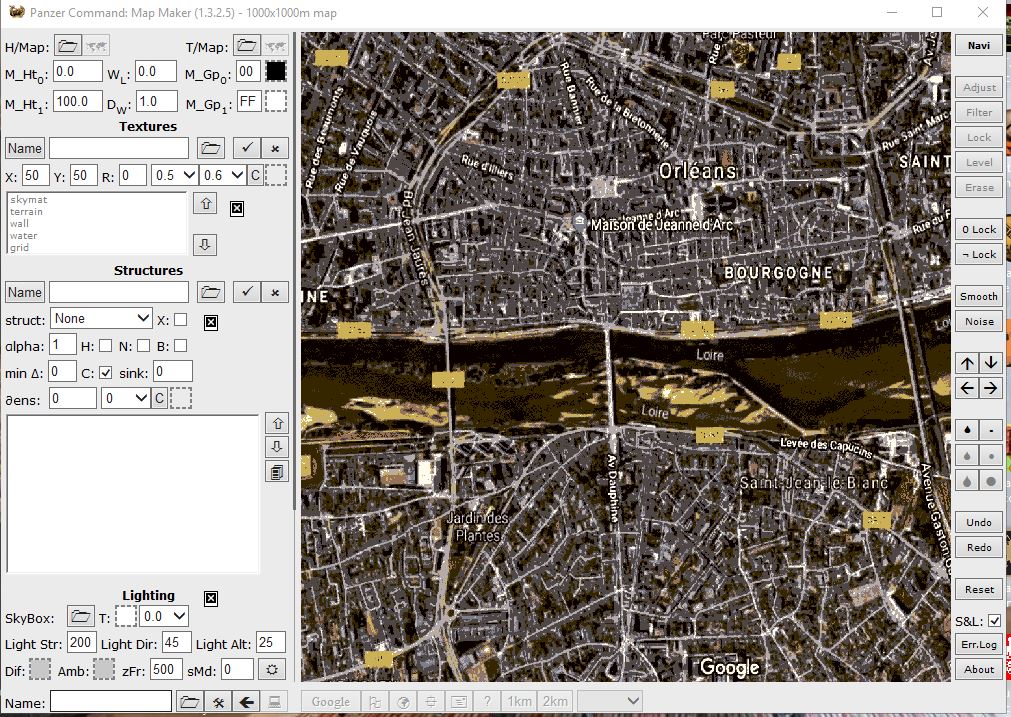Click the back arrow icon near Name field
This screenshot has width=1011, height=717.
[x=246, y=702]
